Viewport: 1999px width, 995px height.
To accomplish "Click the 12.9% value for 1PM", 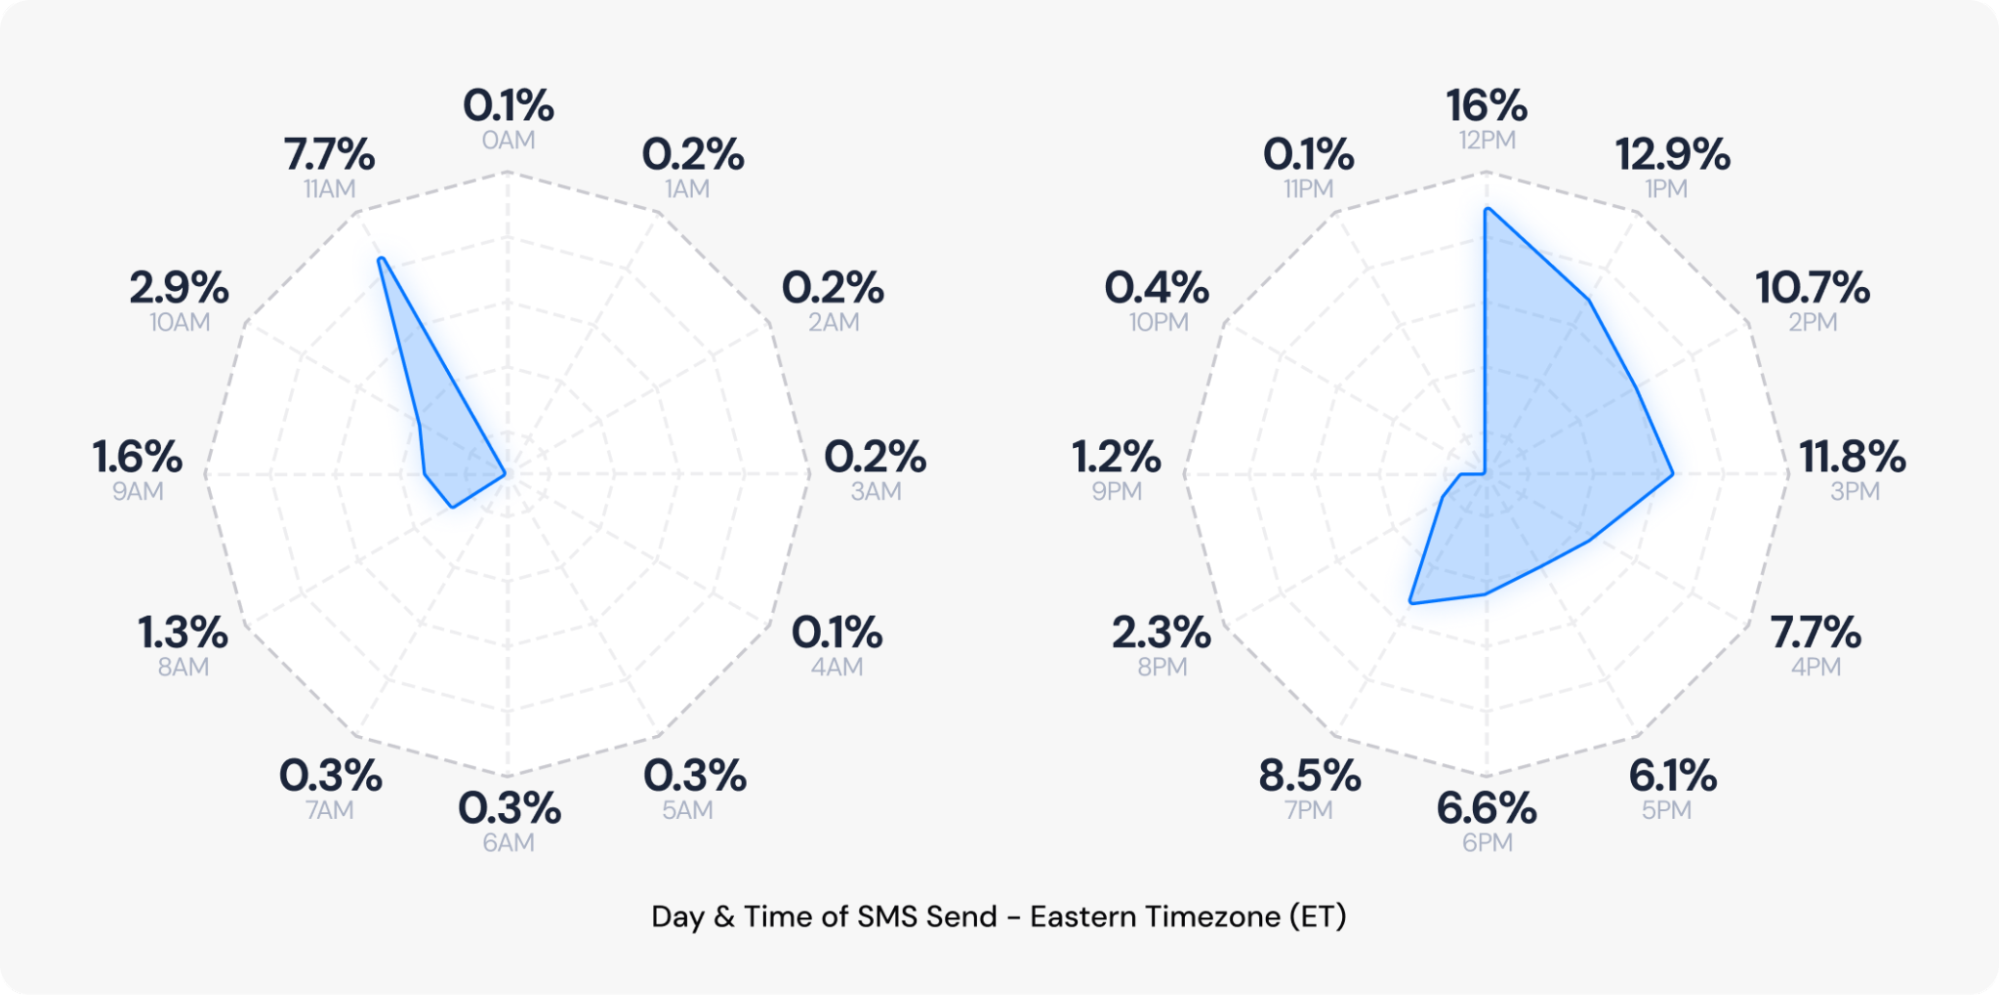I will (x=1672, y=155).
